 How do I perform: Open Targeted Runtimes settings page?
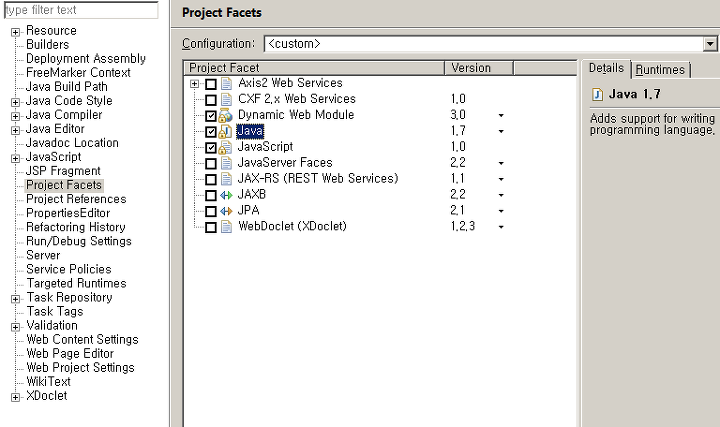click(76, 283)
